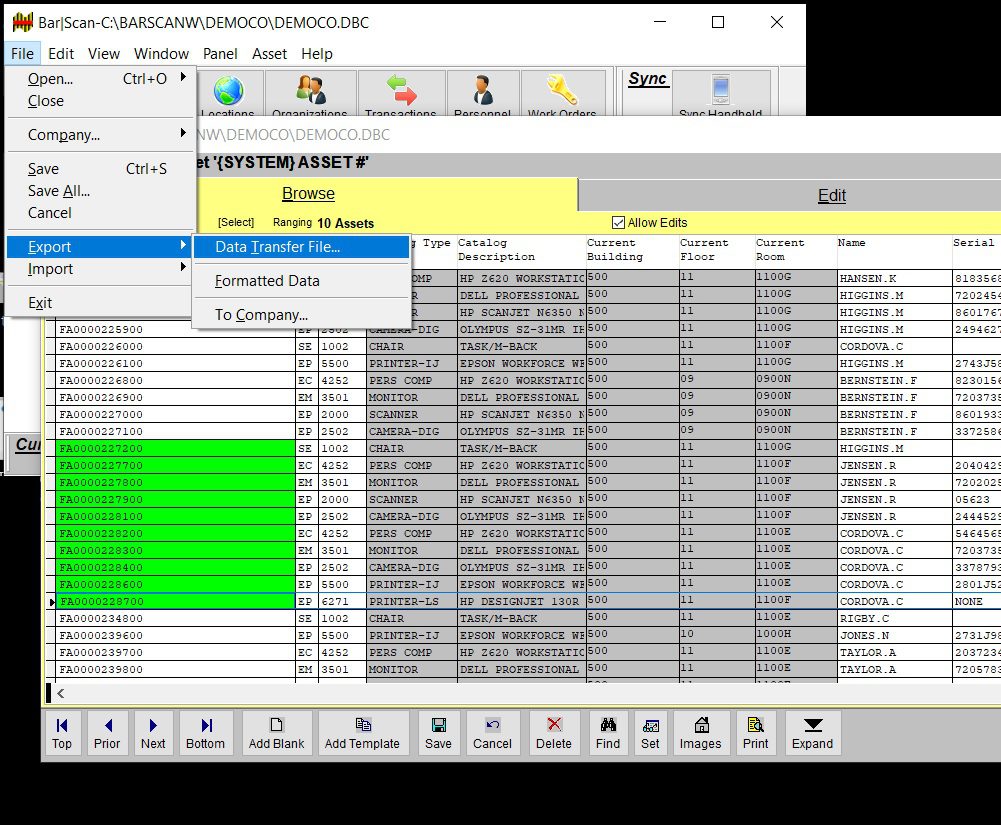Go to Prior record

tap(107, 733)
